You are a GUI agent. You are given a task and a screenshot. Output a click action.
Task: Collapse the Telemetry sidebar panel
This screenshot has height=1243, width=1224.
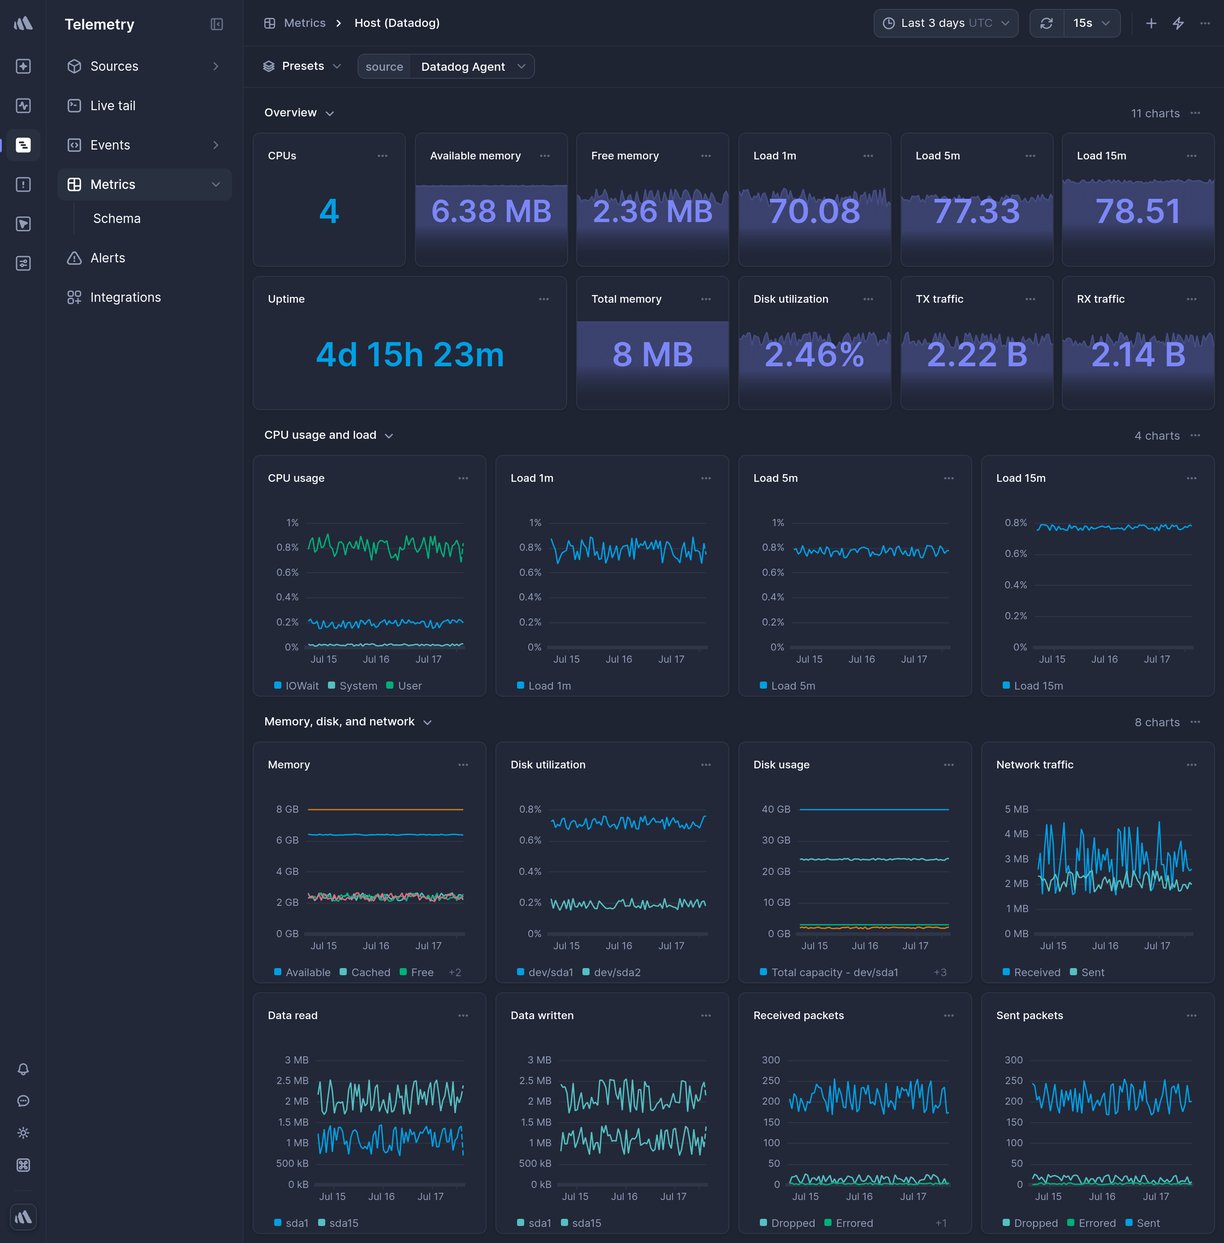pyautogui.click(x=217, y=24)
